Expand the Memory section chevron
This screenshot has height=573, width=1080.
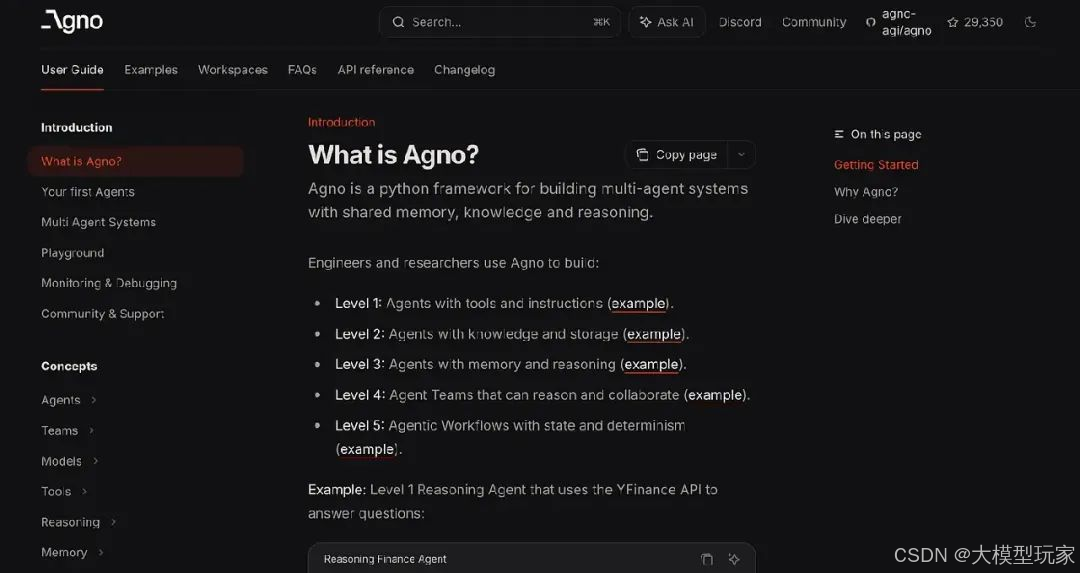pos(101,552)
